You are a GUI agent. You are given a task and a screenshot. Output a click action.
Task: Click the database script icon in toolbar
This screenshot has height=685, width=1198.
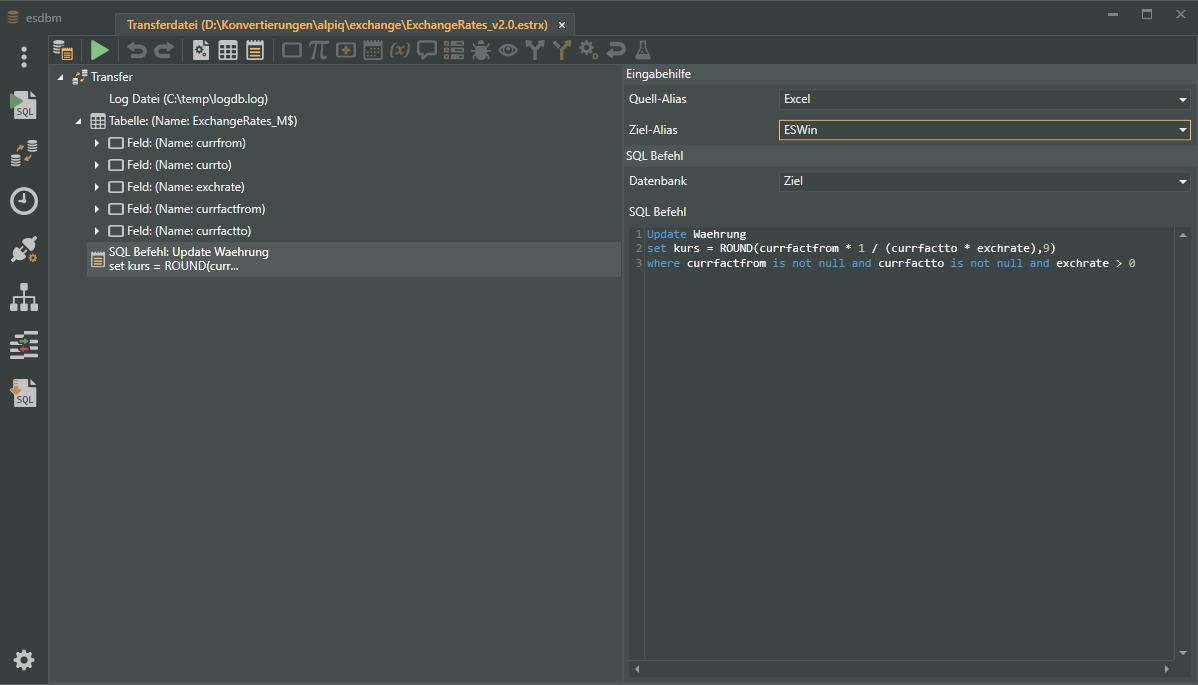(x=63, y=50)
